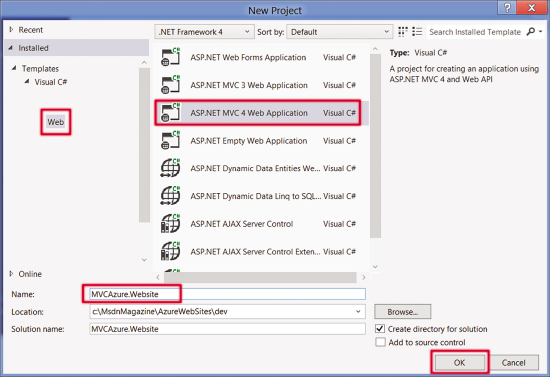
Task: Collapse the Installed section
Action: click(11, 48)
